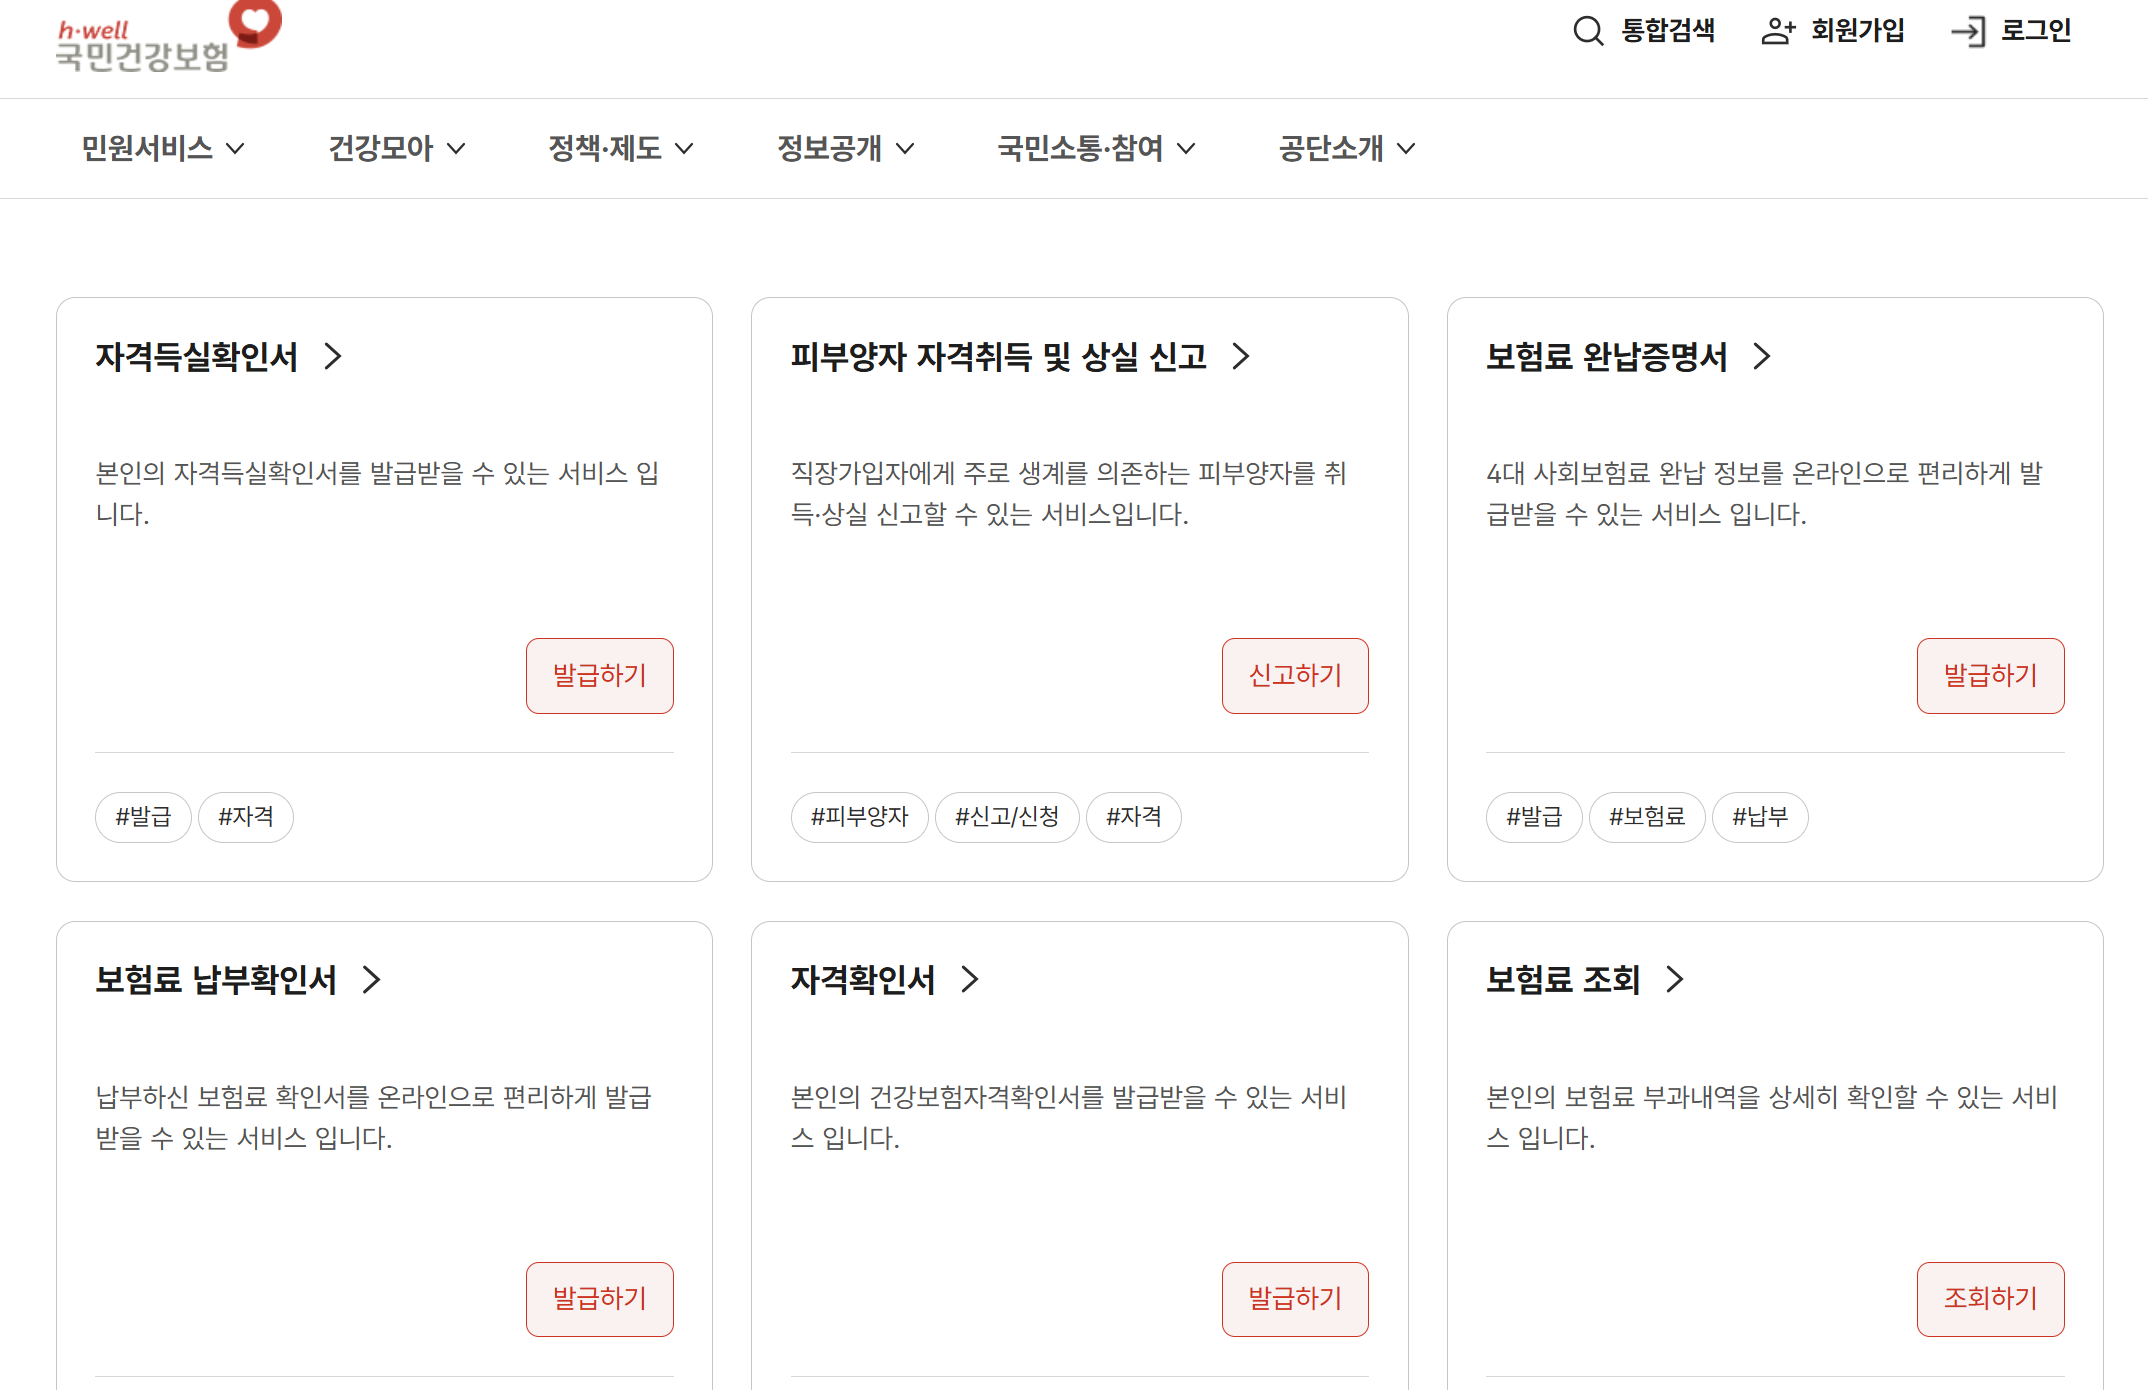Open 보험료 조회 via its arrow icon

coord(1676,980)
